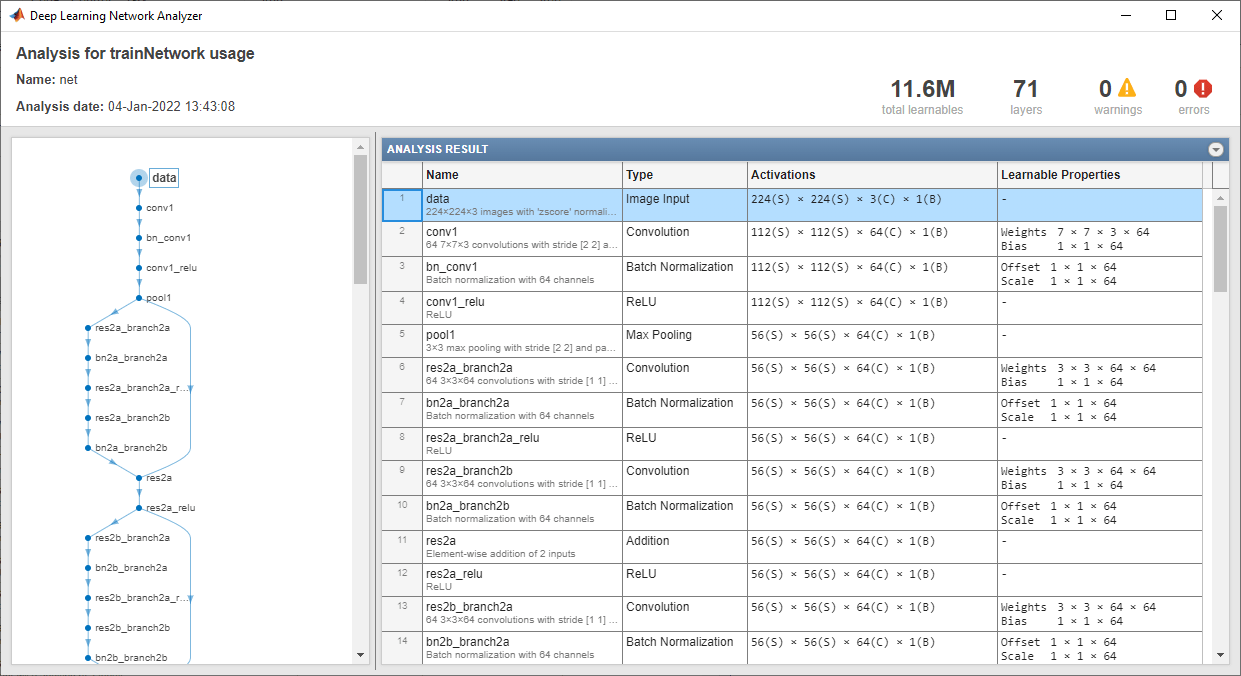Viewport: 1241px width, 676px height.
Task: Select conv1_relu row in the table
Action: tap(792, 308)
